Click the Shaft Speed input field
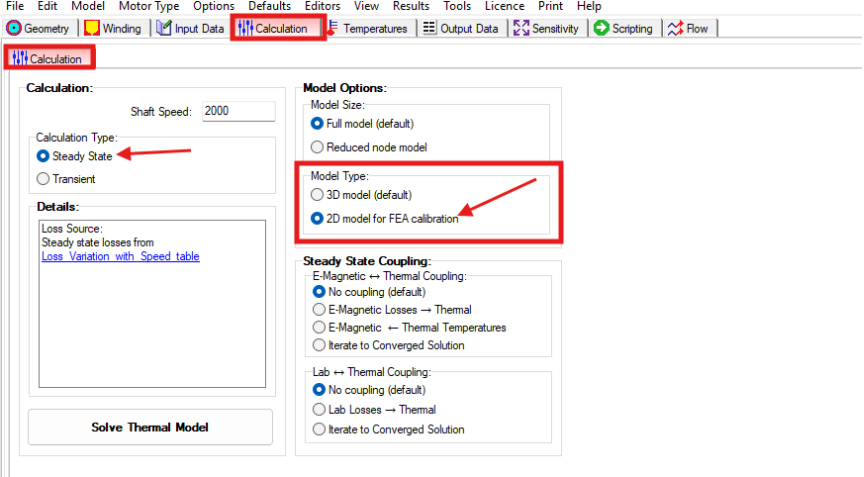The width and height of the screenshot is (864, 477). pyautogui.click(x=238, y=112)
